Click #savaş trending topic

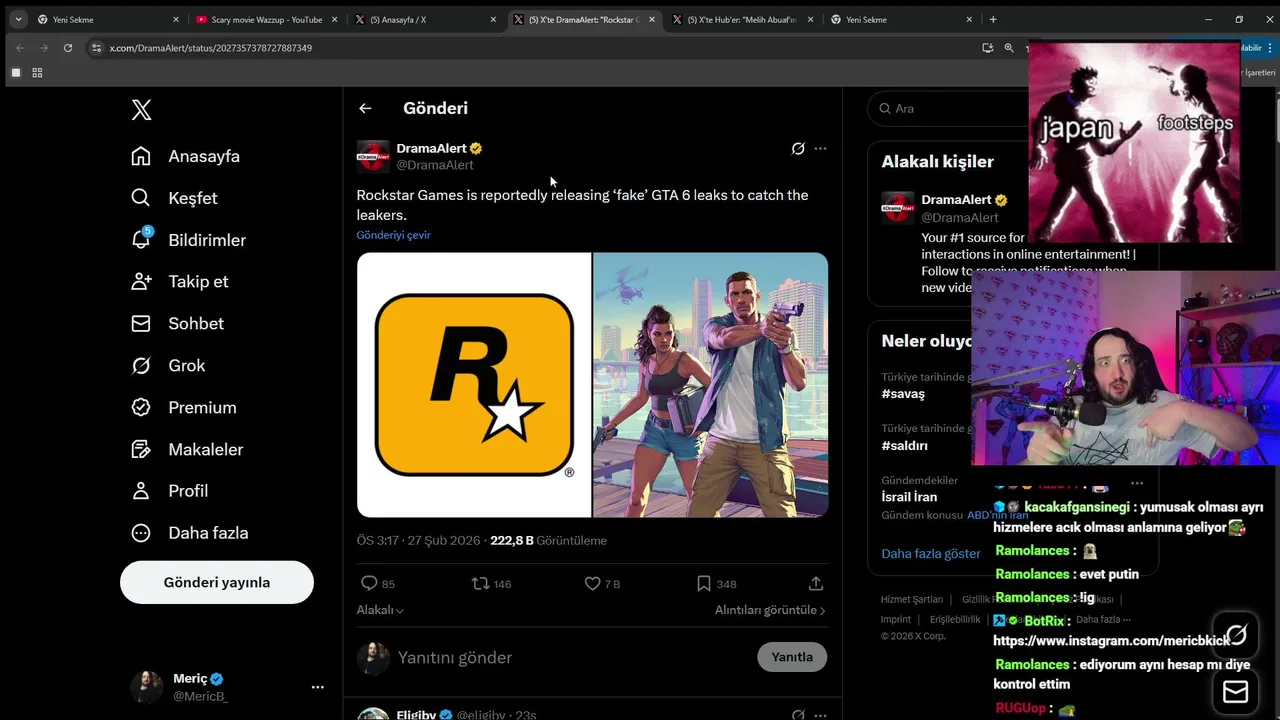pyautogui.click(x=903, y=394)
